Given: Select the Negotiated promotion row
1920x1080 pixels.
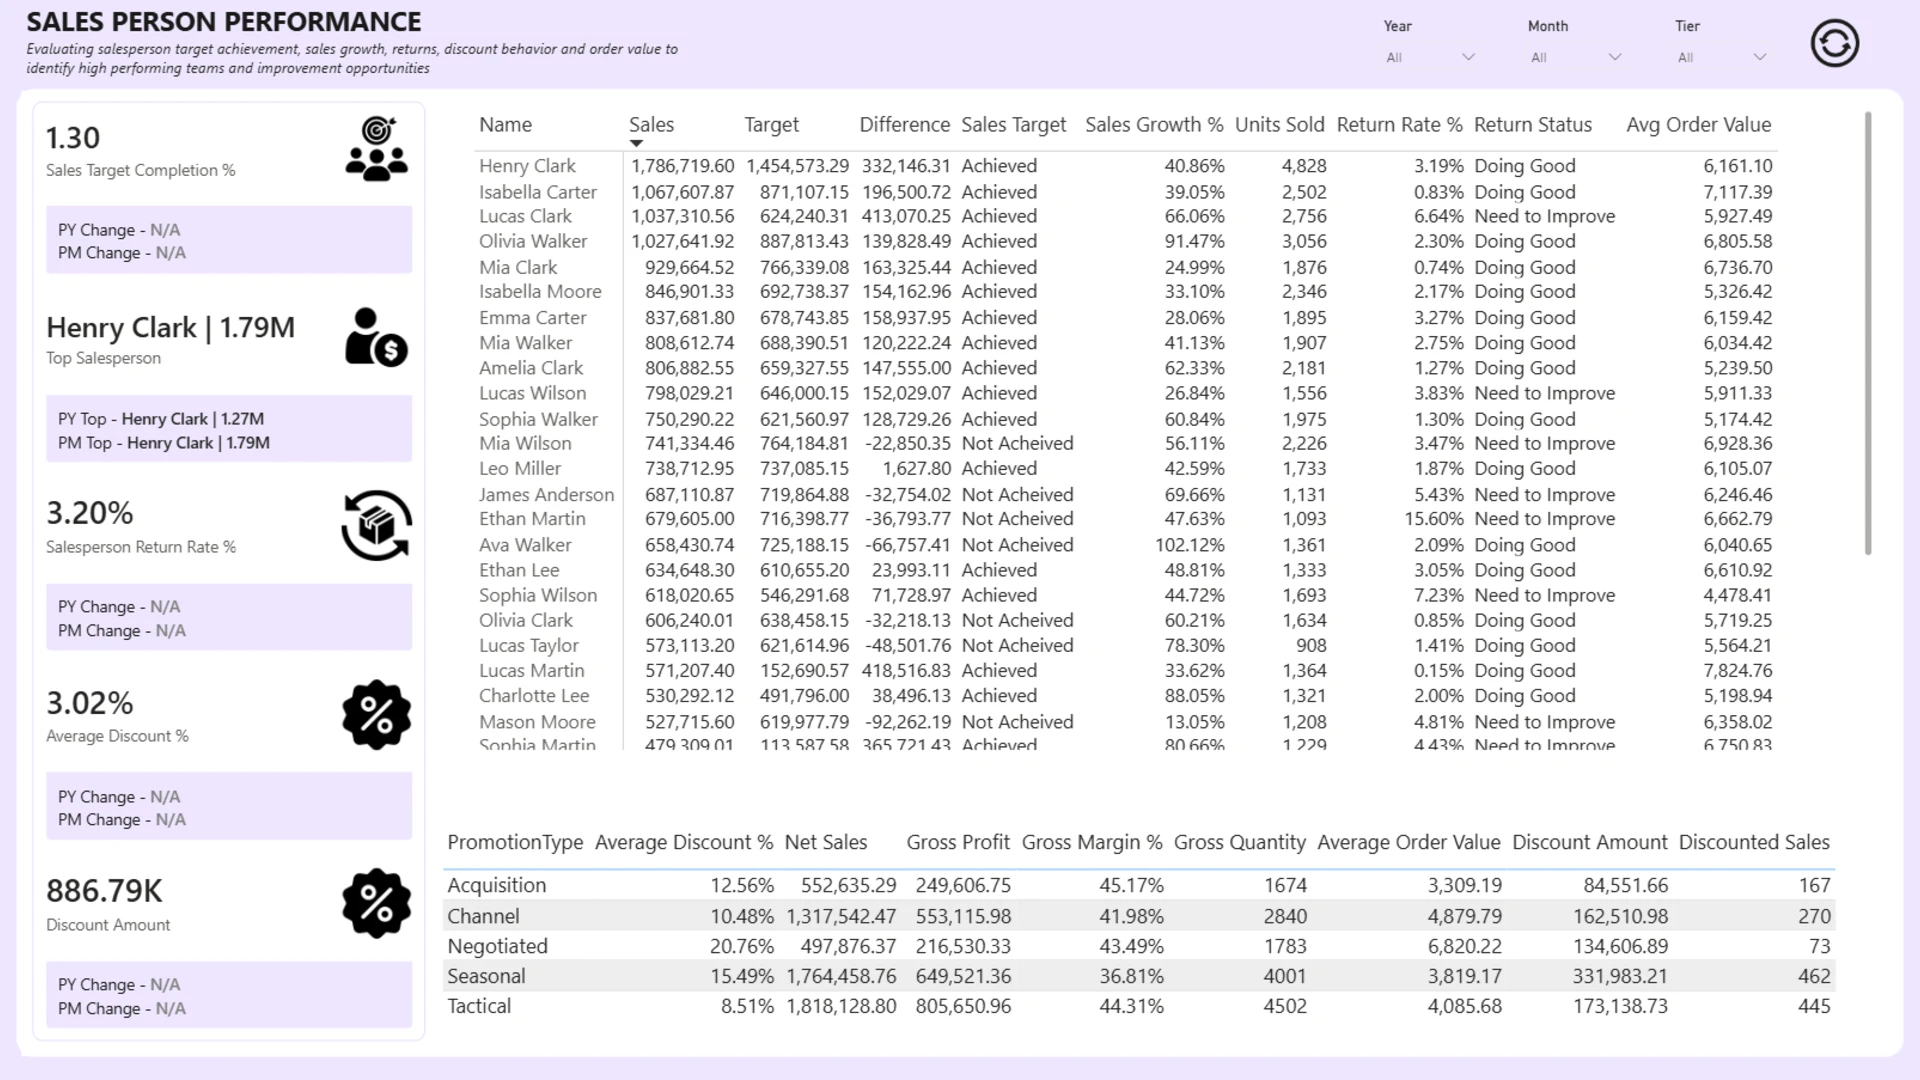Looking at the screenshot, I should tap(1139, 946).
